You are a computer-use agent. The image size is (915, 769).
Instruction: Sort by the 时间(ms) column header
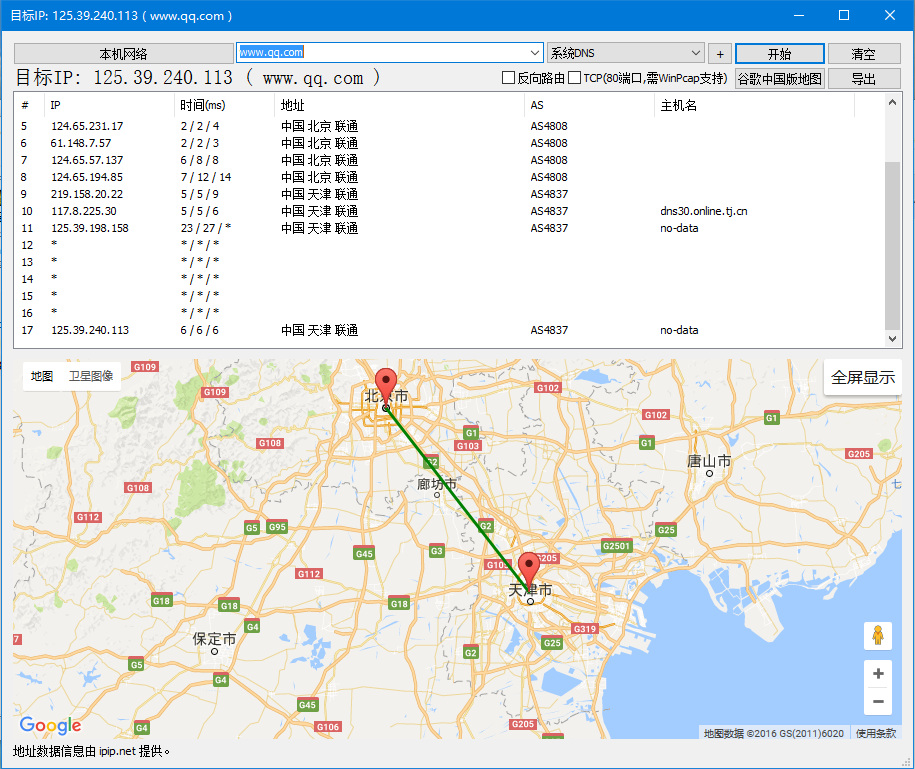point(224,105)
